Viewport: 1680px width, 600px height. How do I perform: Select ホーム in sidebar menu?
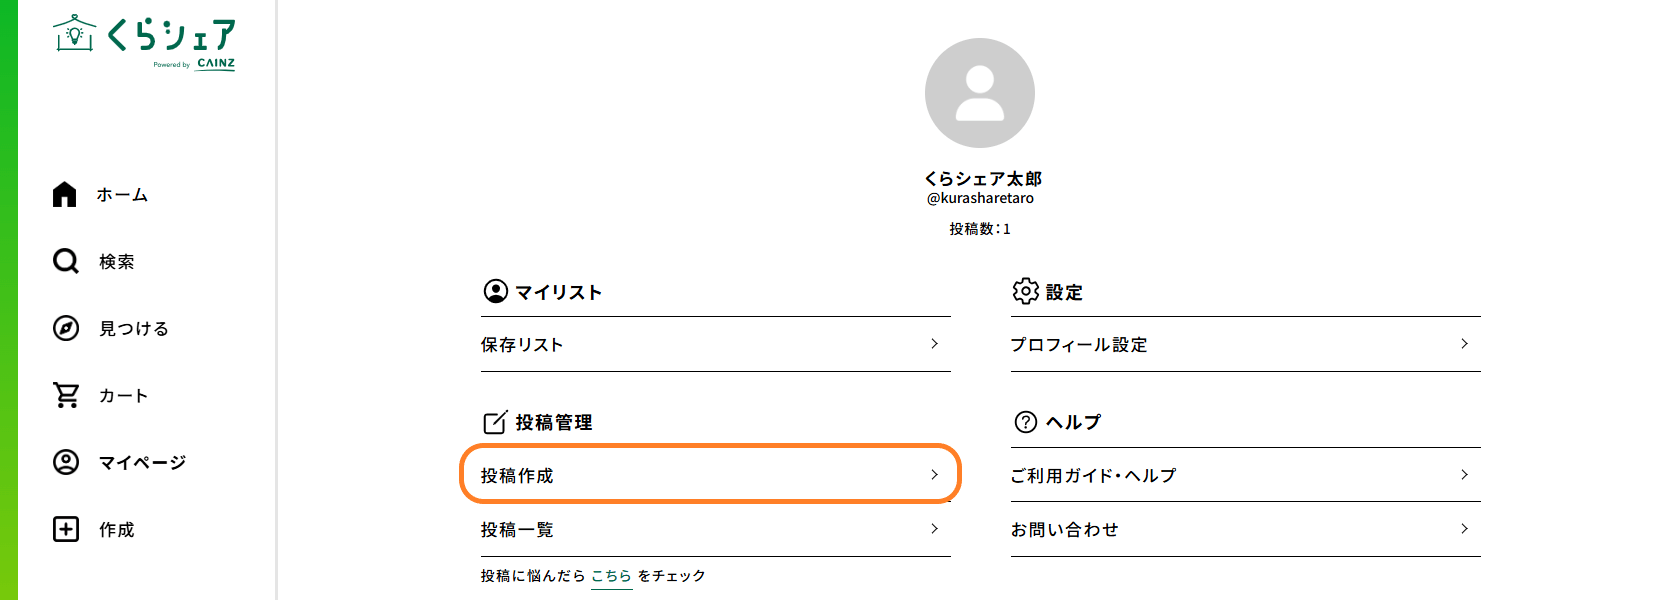pos(122,195)
